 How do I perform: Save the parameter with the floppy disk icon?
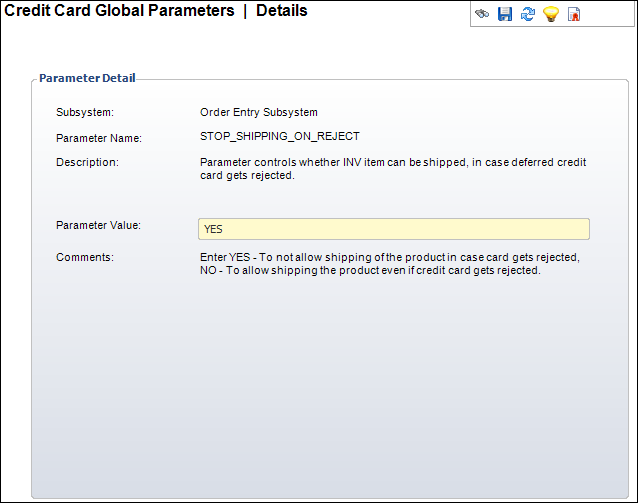tap(505, 15)
